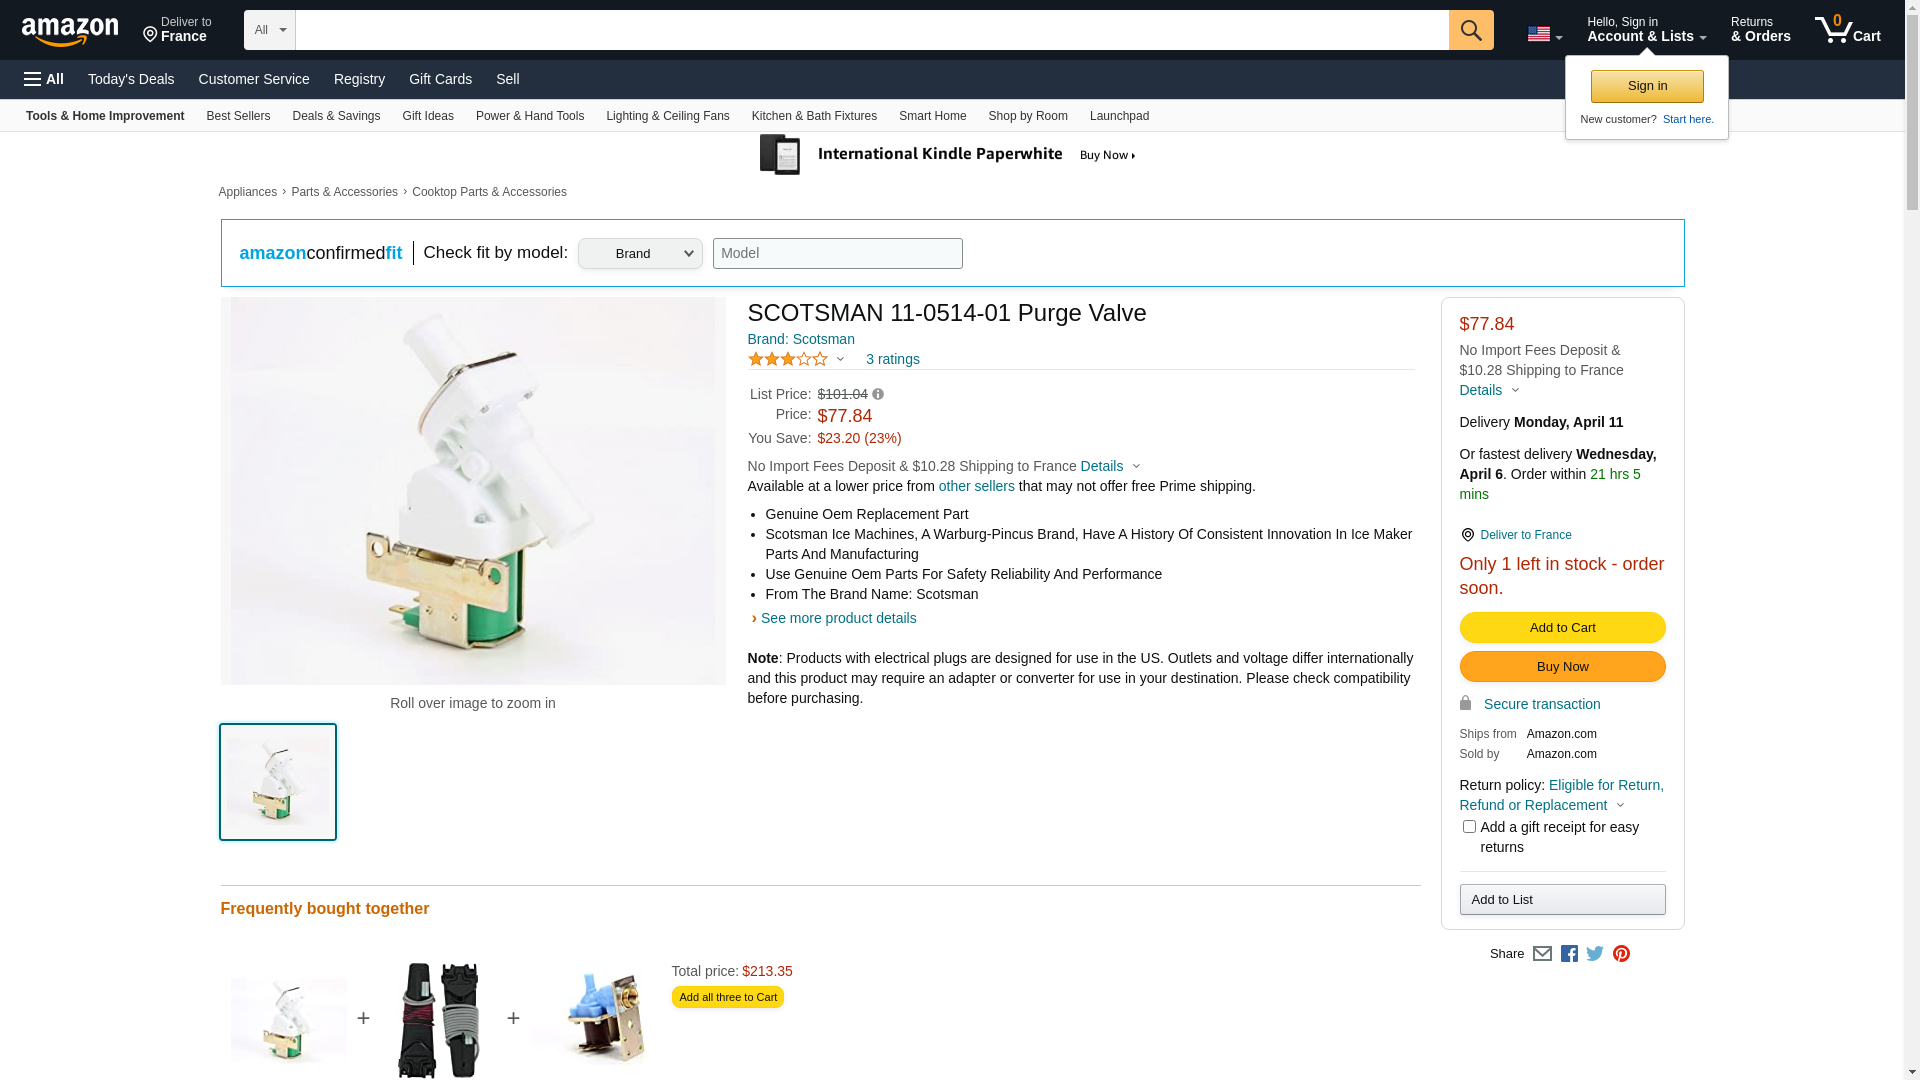Viewport: 1920px width, 1080px height.
Task: Click the Amazon logo
Action: (70, 31)
